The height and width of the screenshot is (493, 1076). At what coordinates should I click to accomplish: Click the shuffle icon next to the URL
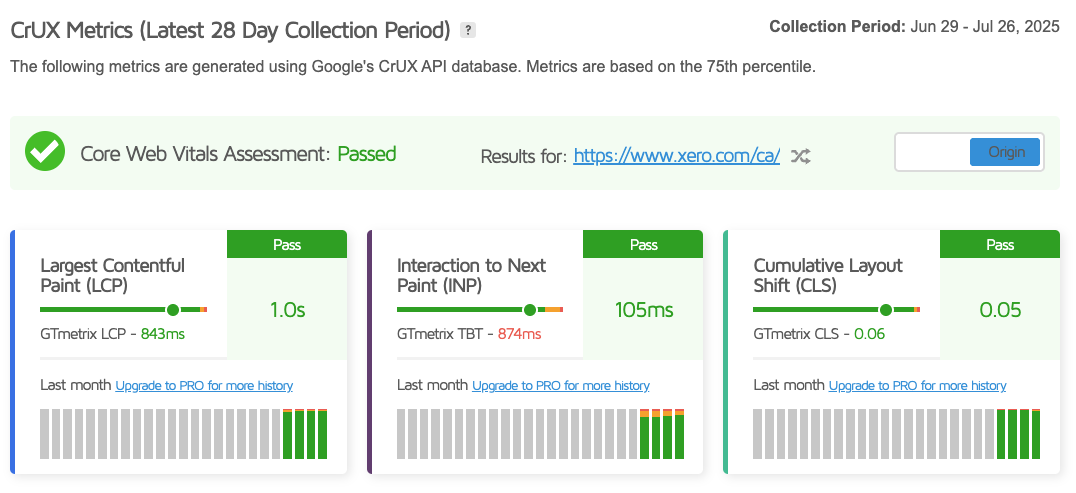click(800, 157)
